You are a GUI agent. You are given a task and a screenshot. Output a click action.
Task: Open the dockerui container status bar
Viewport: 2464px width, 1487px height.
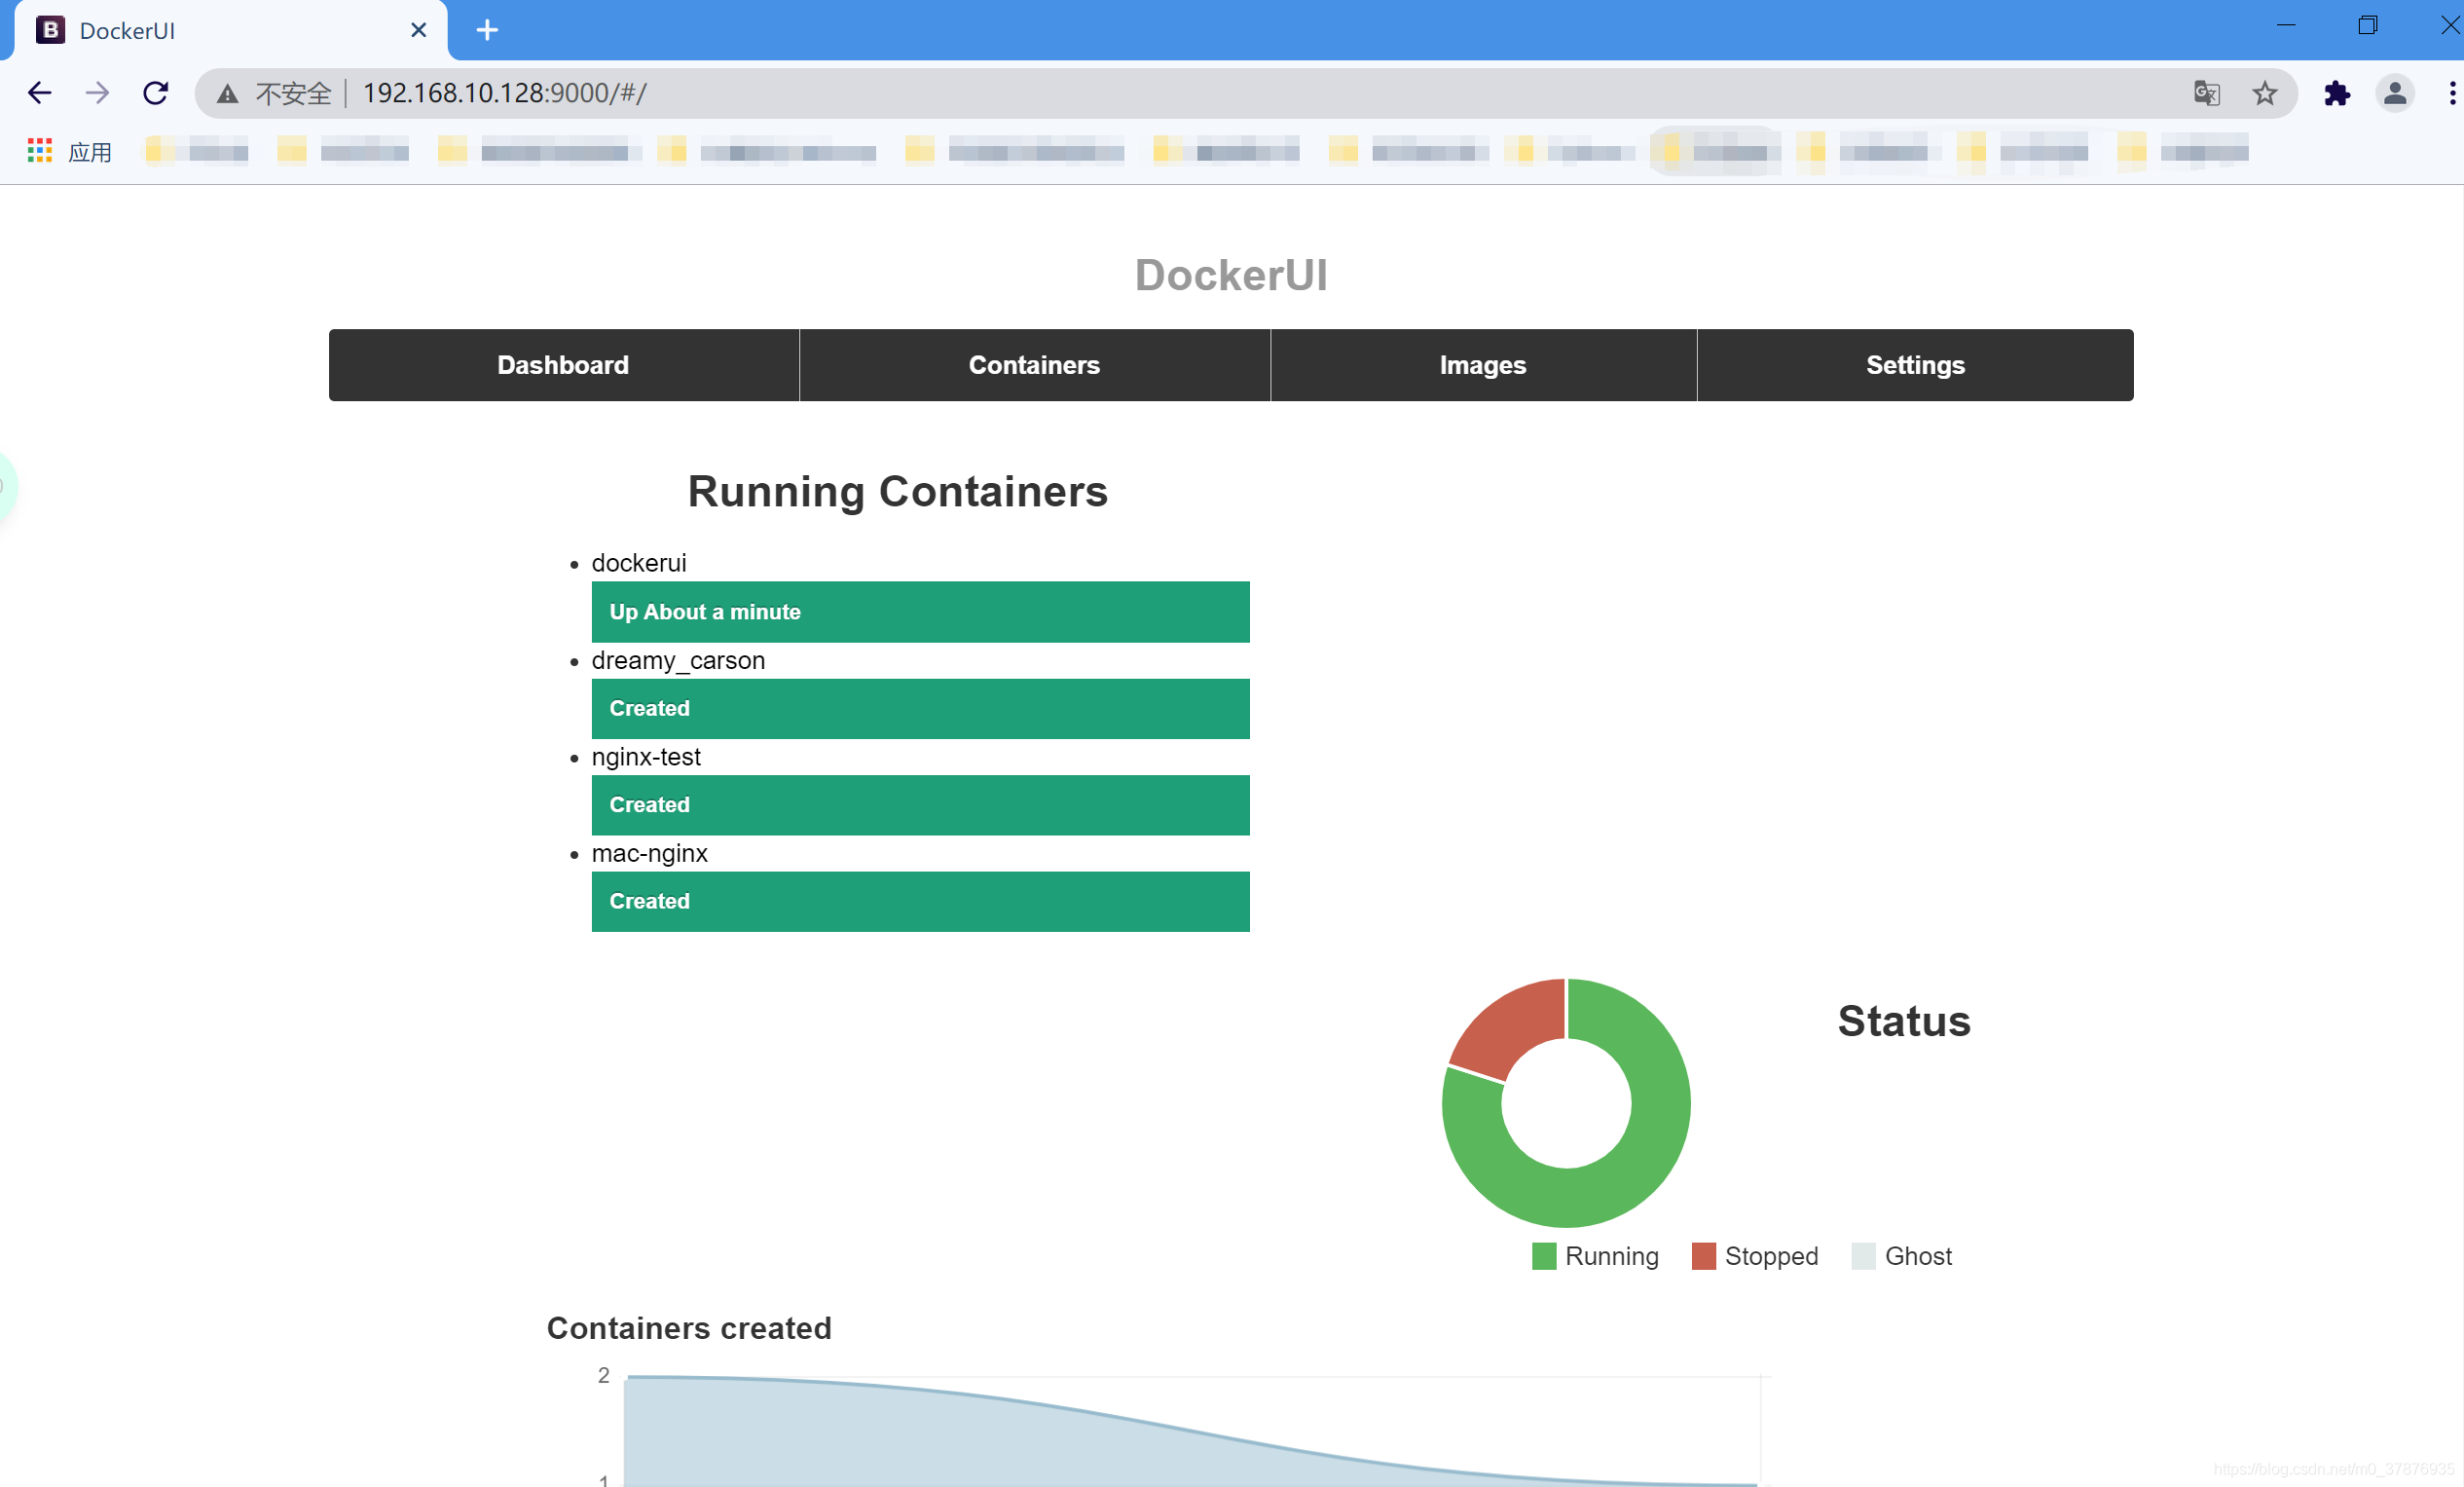(920, 612)
